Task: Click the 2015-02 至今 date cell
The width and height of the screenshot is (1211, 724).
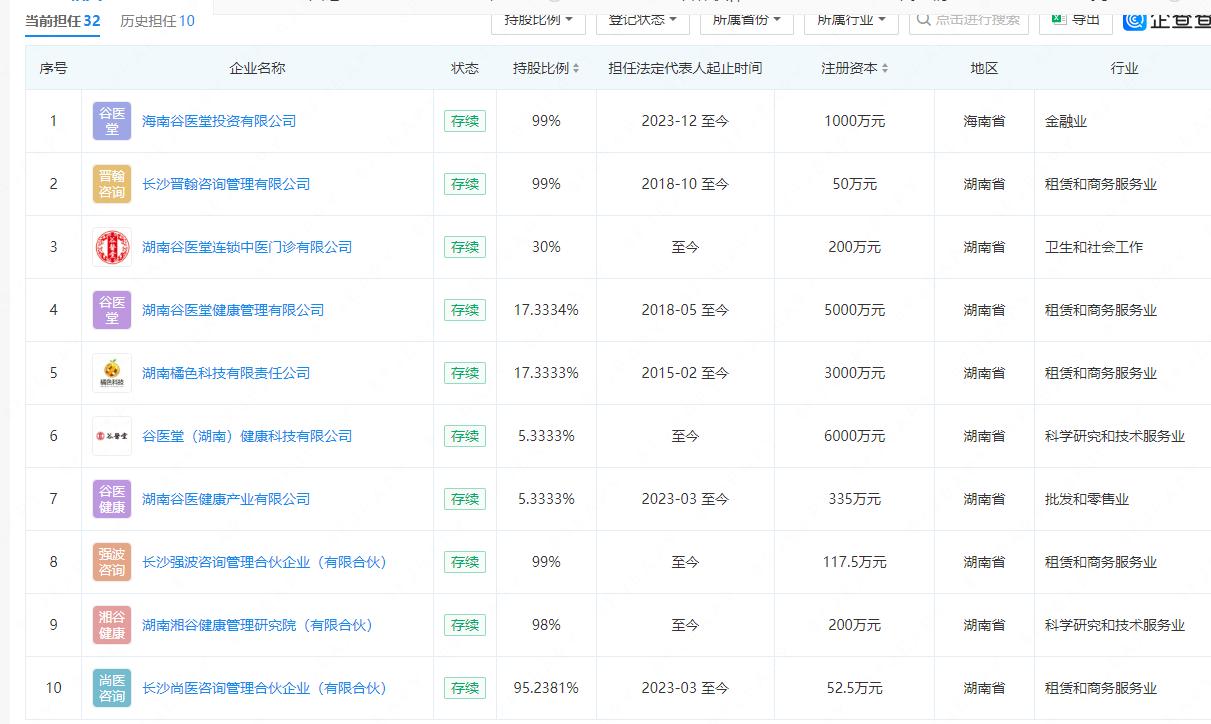Action: (x=685, y=373)
